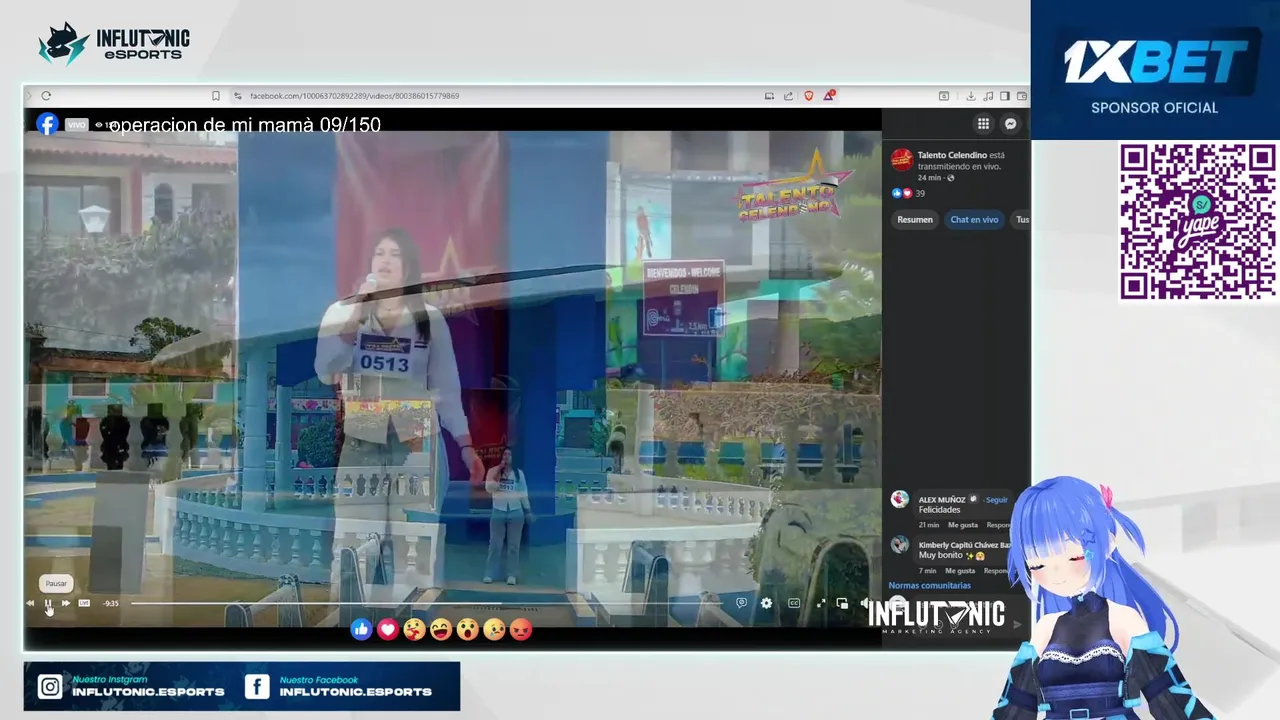Click the share icon in address bar
This screenshot has width=1280, height=720.
[x=788, y=96]
